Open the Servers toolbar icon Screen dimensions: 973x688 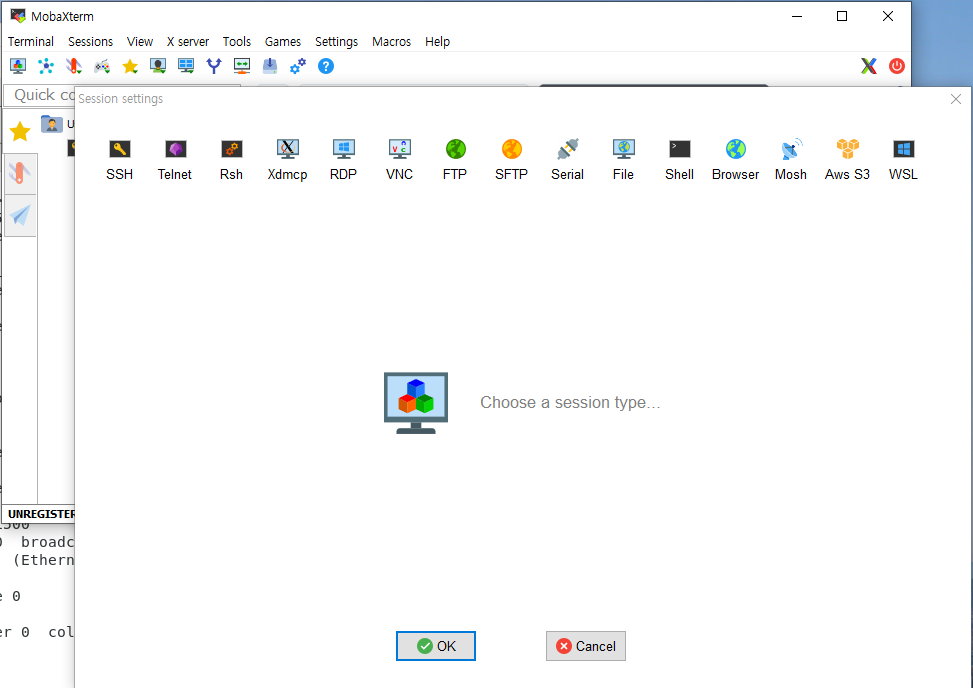tap(46, 66)
